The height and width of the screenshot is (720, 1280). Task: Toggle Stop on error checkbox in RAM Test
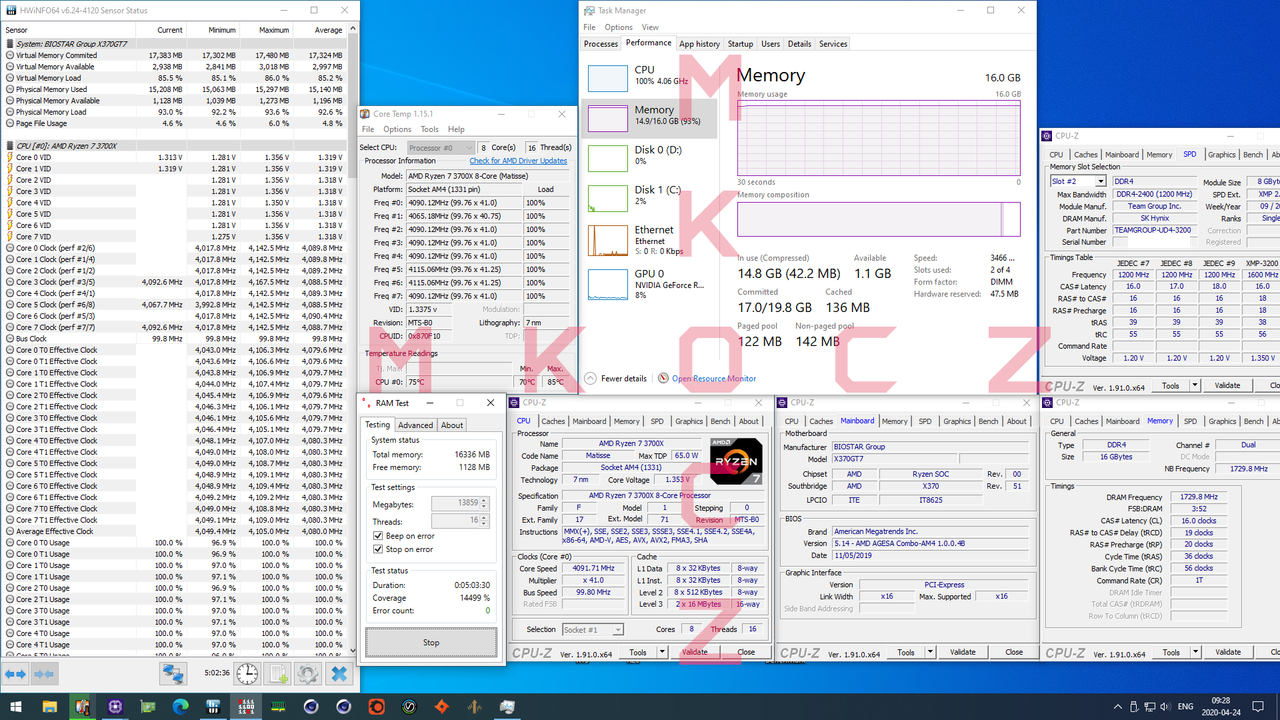[378, 549]
